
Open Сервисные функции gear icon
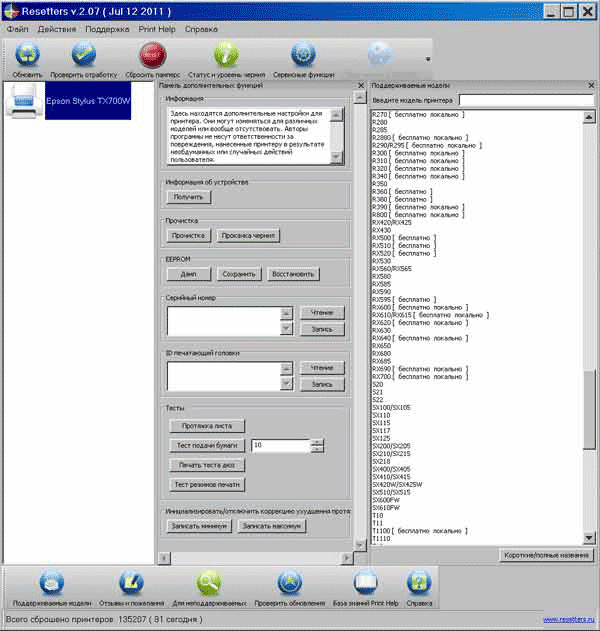303,55
